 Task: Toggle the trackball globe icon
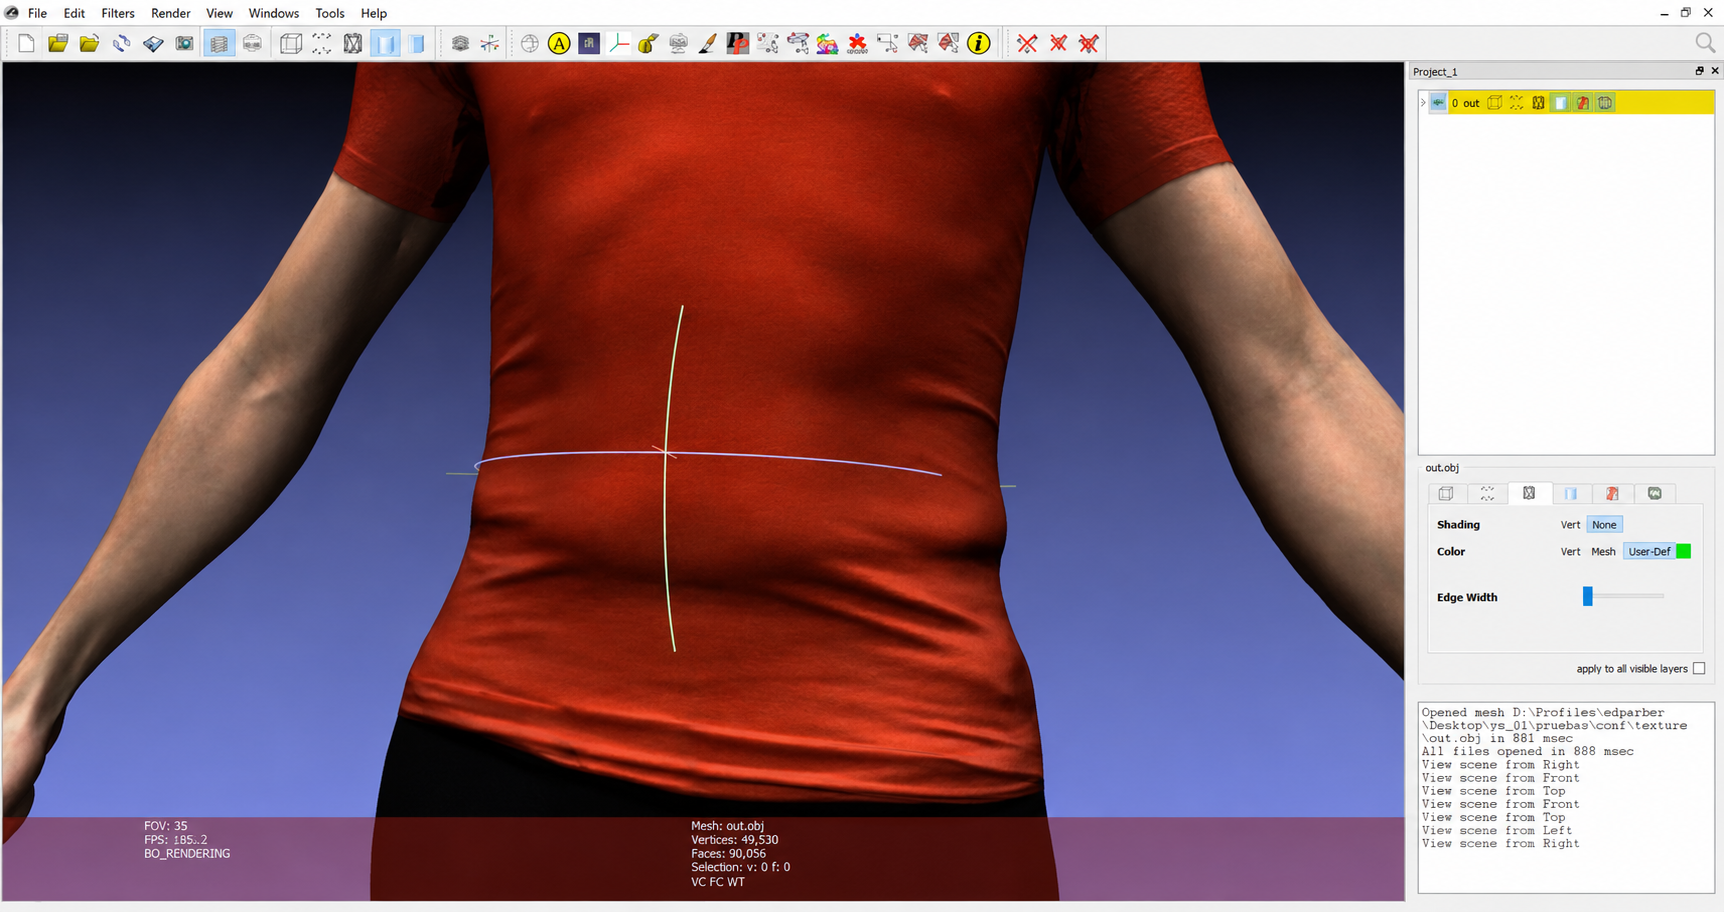tap(530, 43)
